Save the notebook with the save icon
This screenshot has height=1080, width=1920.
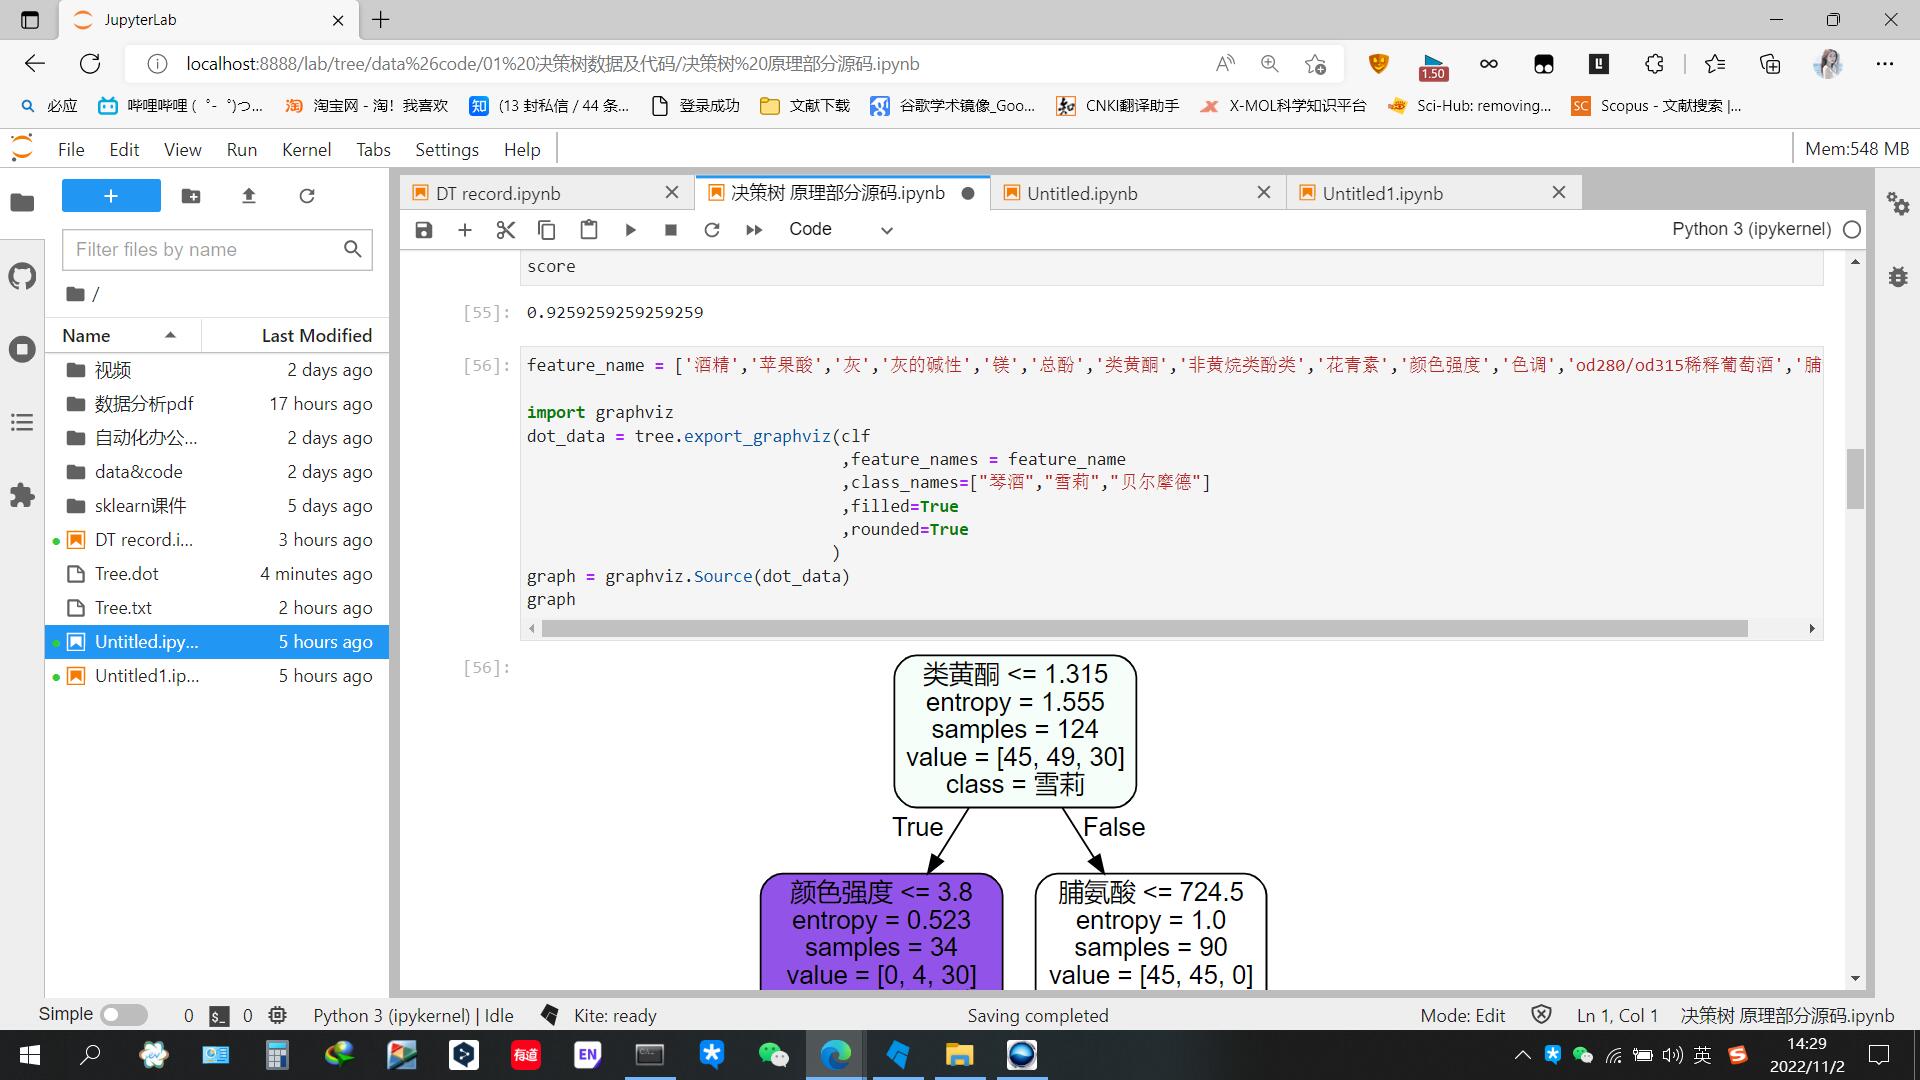click(424, 230)
